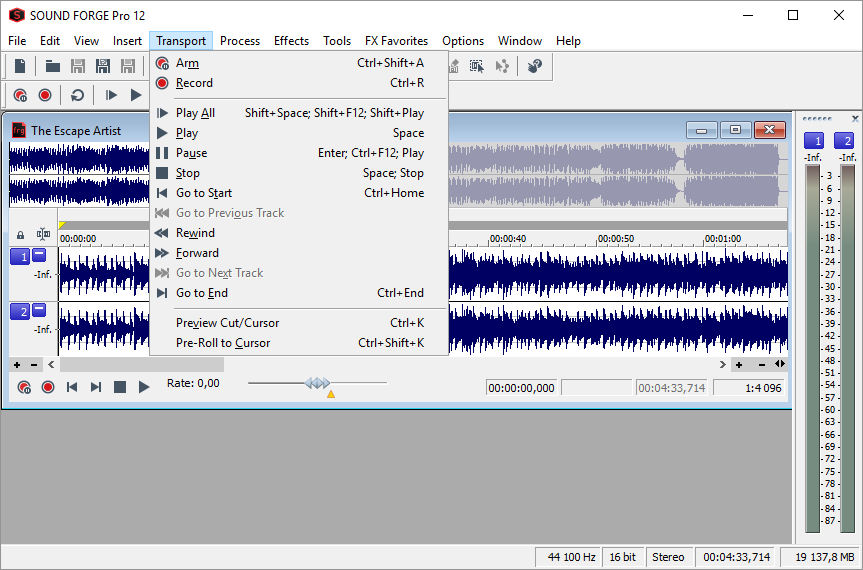Choose Go to Start menu entry

(x=299, y=193)
